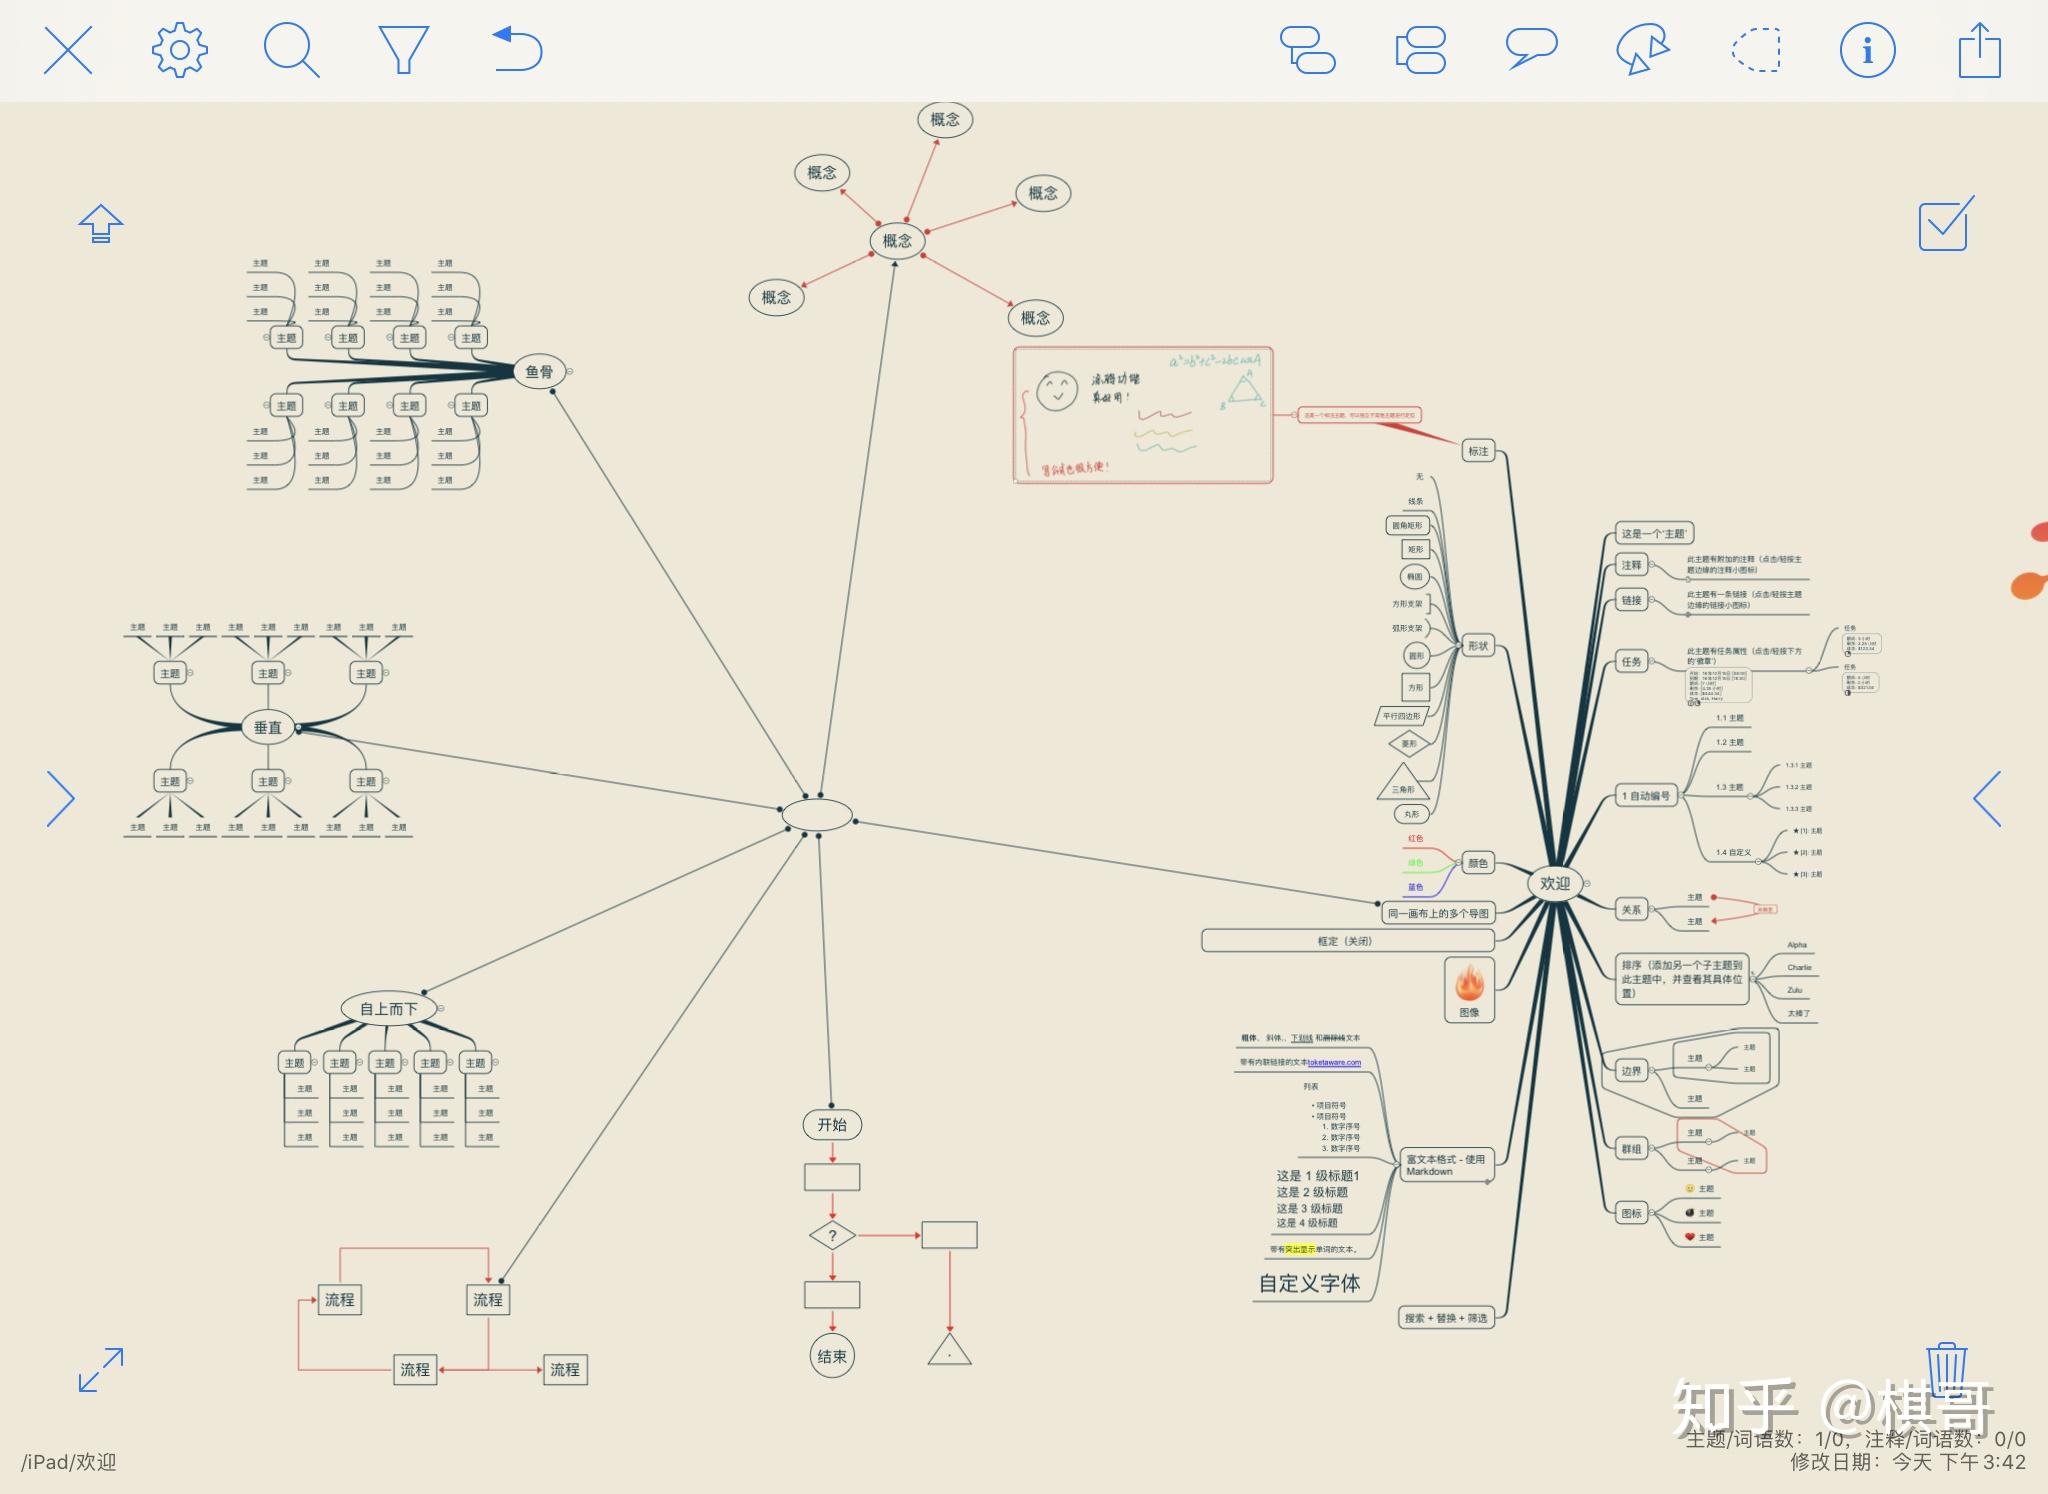
Task: Click the 红色 color topic
Action: pyautogui.click(x=1415, y=839)
